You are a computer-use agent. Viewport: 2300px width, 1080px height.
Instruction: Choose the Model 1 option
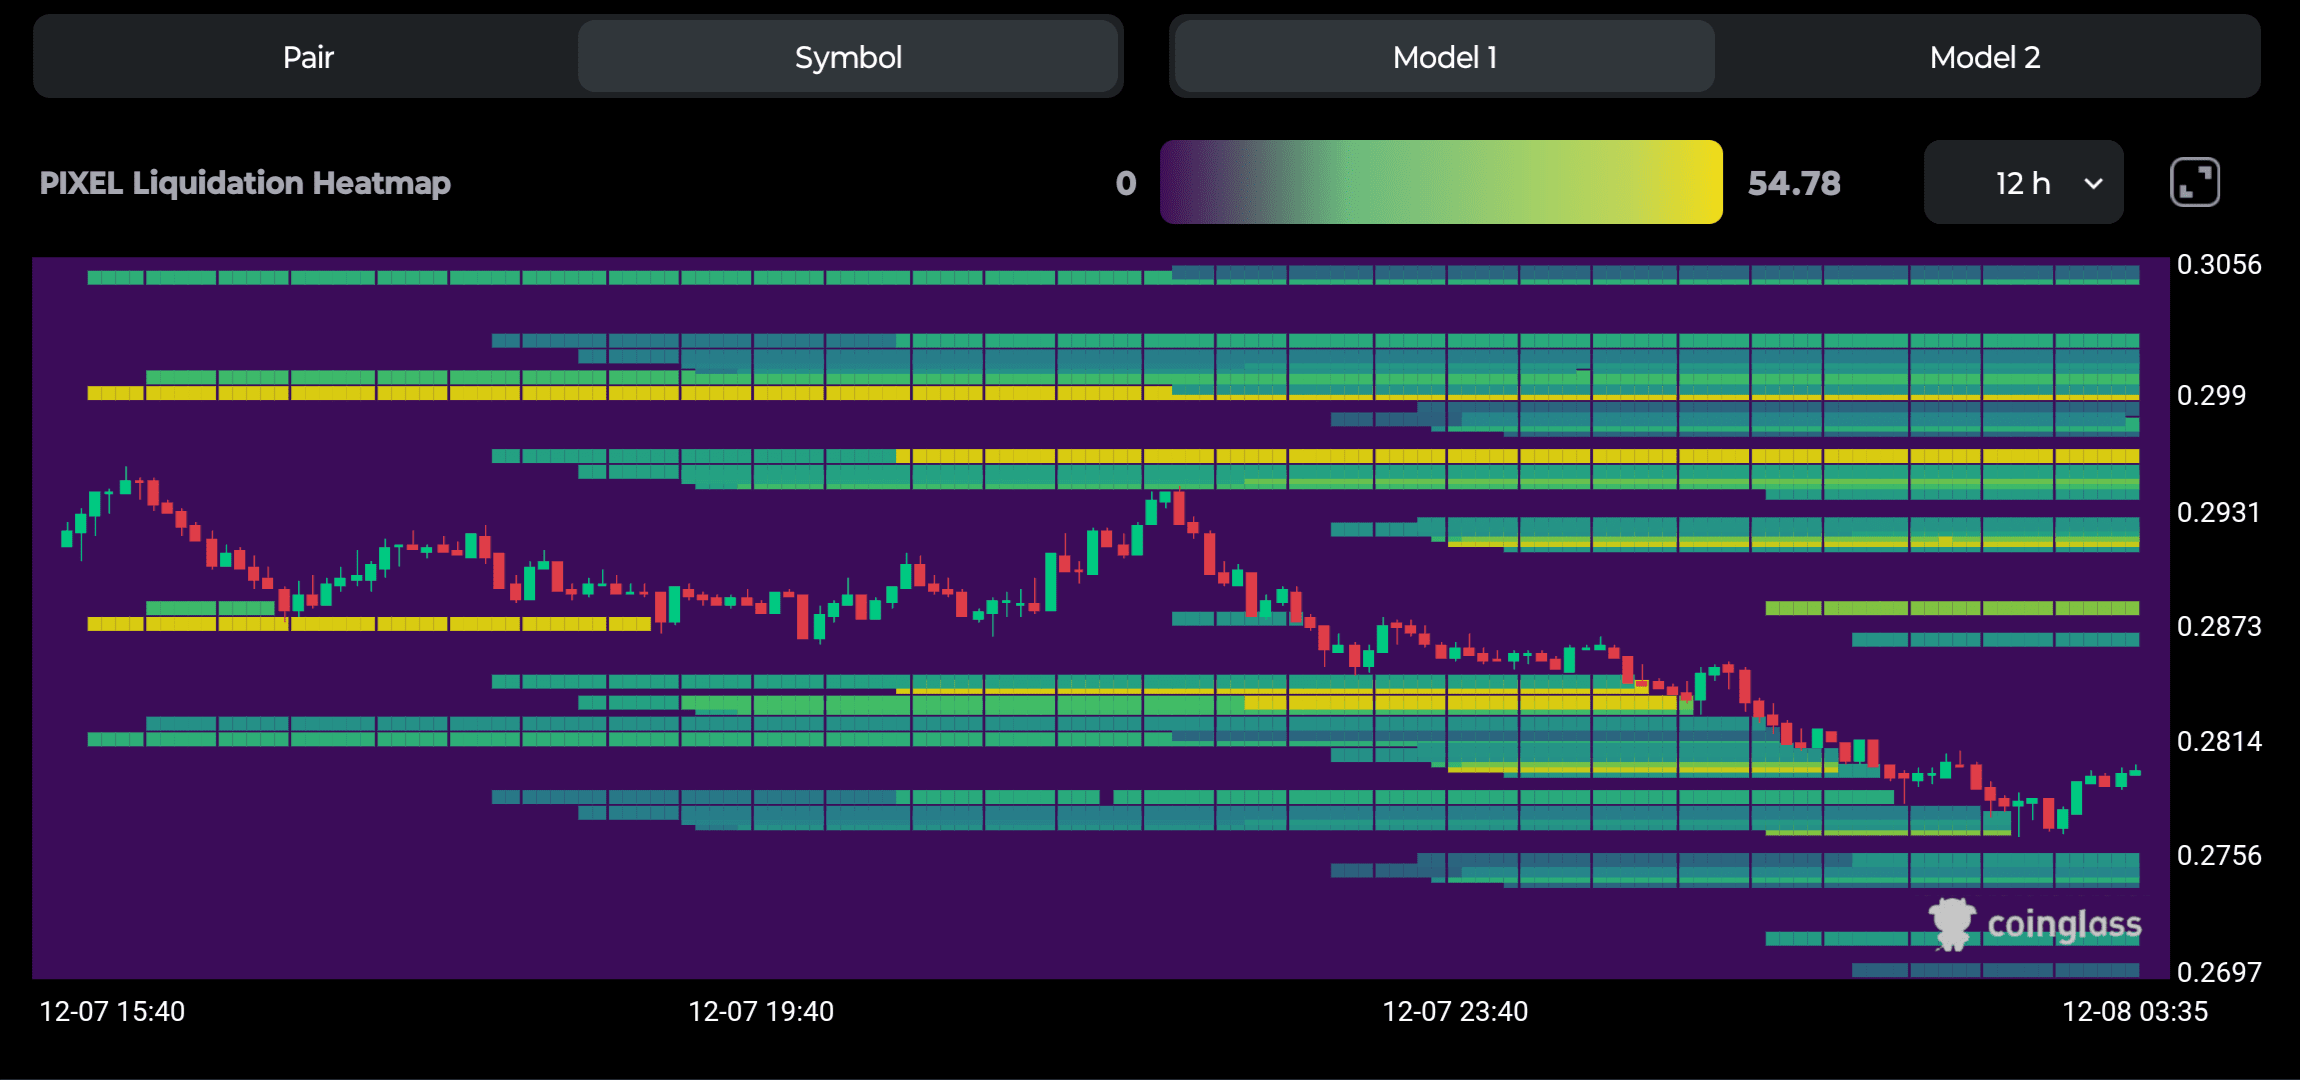coord(1444,57)
